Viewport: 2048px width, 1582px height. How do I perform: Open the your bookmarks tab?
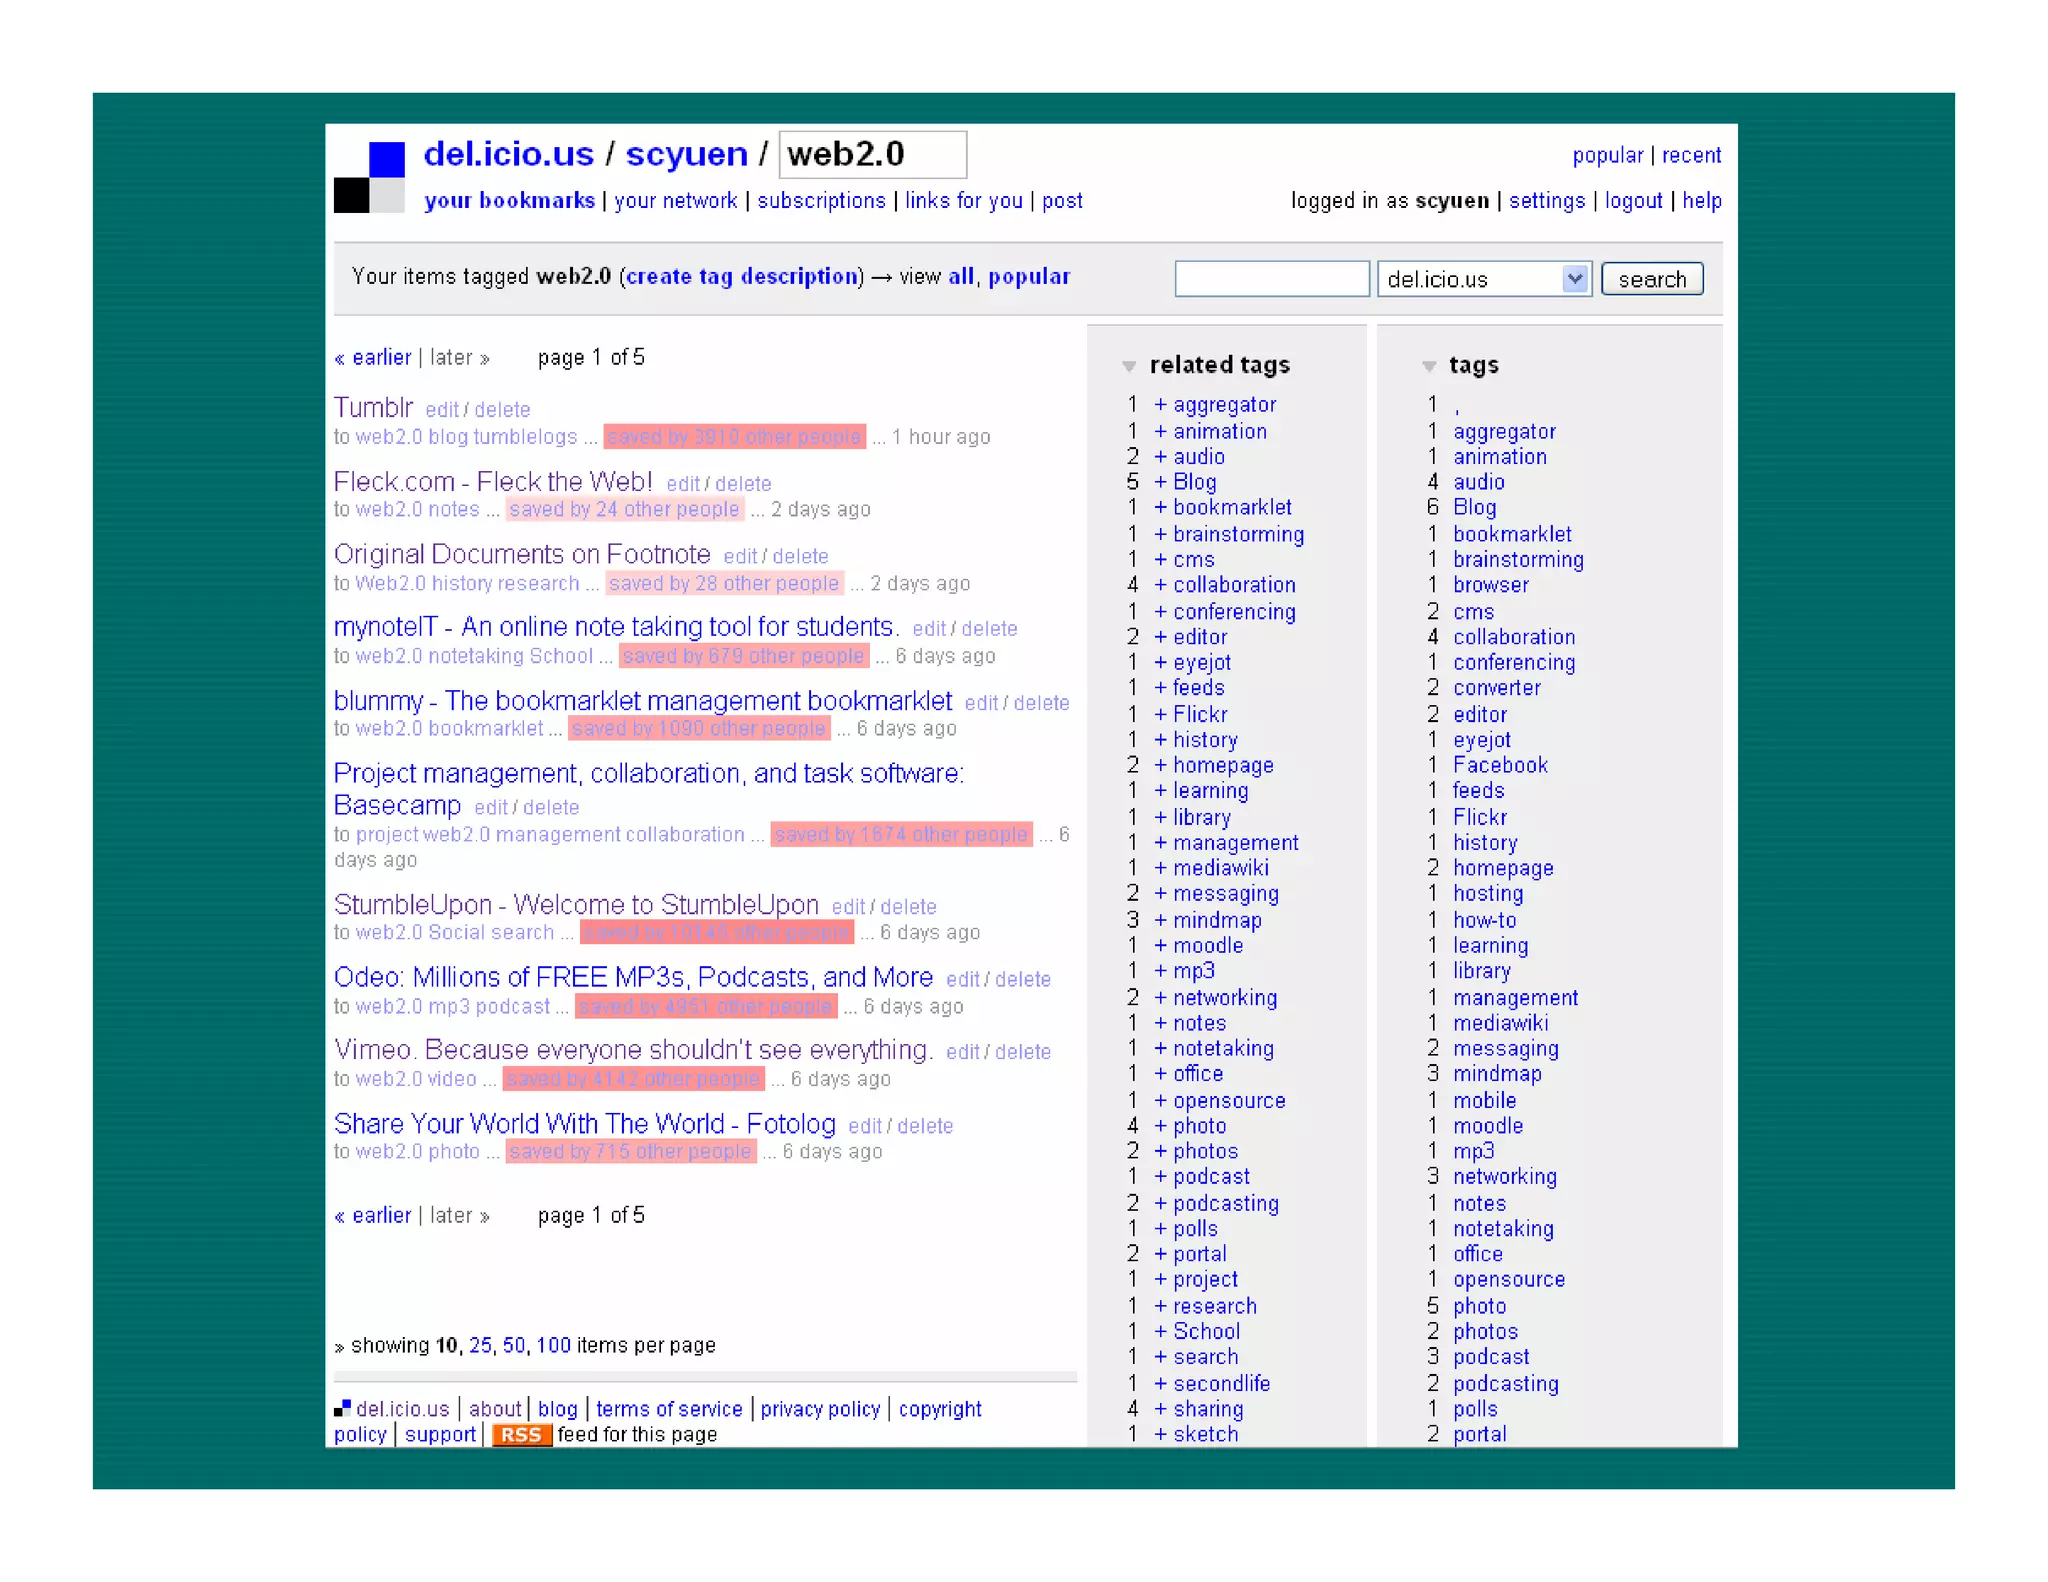coord(509,200)
